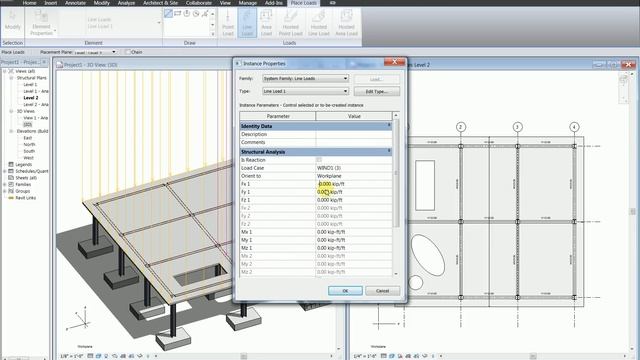640x360 pixels.
Task: Expand the Draw gallery more arrow
Action: [213, 34]
